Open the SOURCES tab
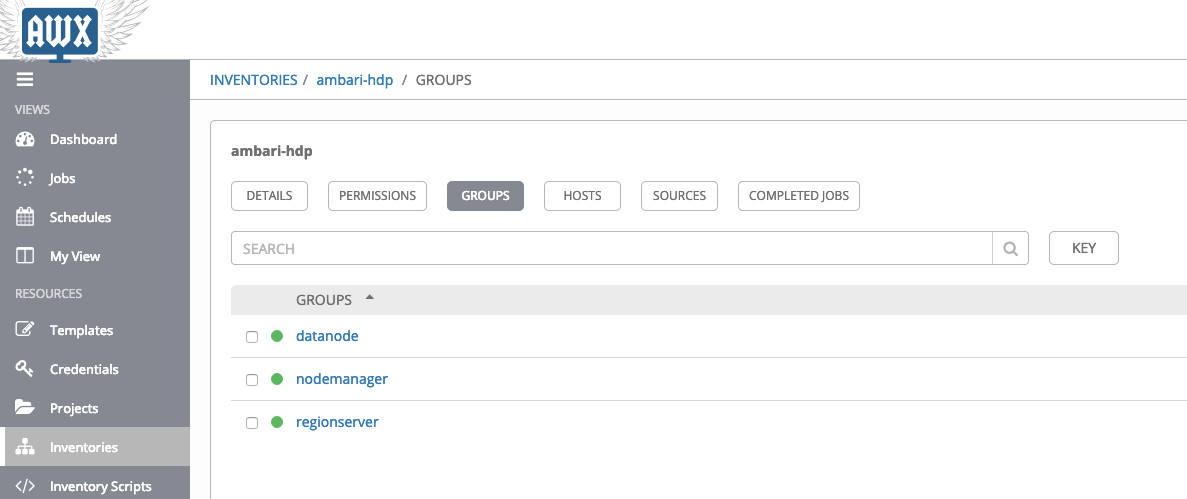Image resolution: width=1187 pixels, height=499 pixels. [679, 195]
